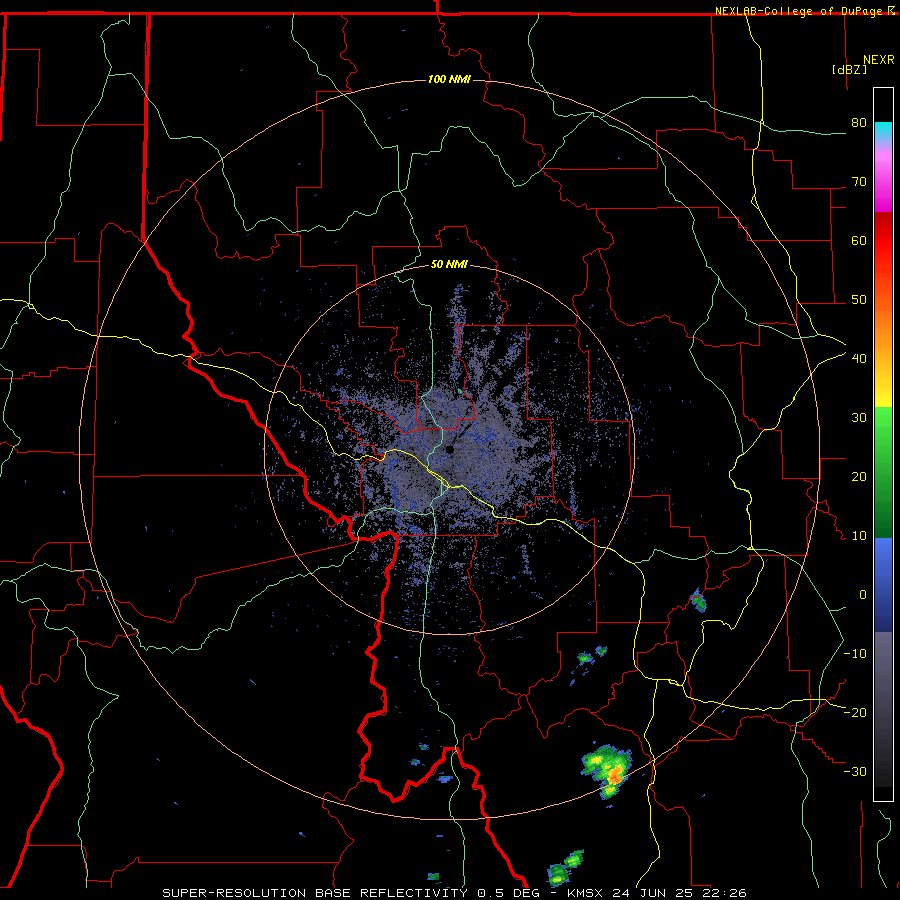Click the -10 value on the dBZ scale
This screenshot has height=900, width=900.
point(855,654)
